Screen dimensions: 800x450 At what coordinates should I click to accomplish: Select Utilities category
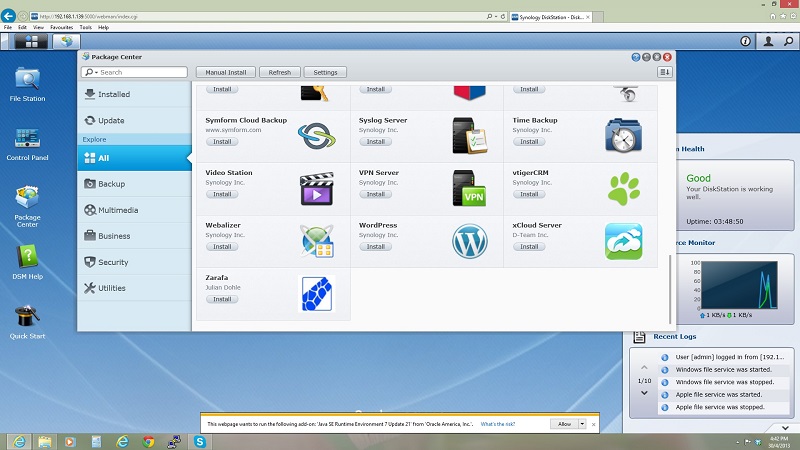tap(135, 288)
